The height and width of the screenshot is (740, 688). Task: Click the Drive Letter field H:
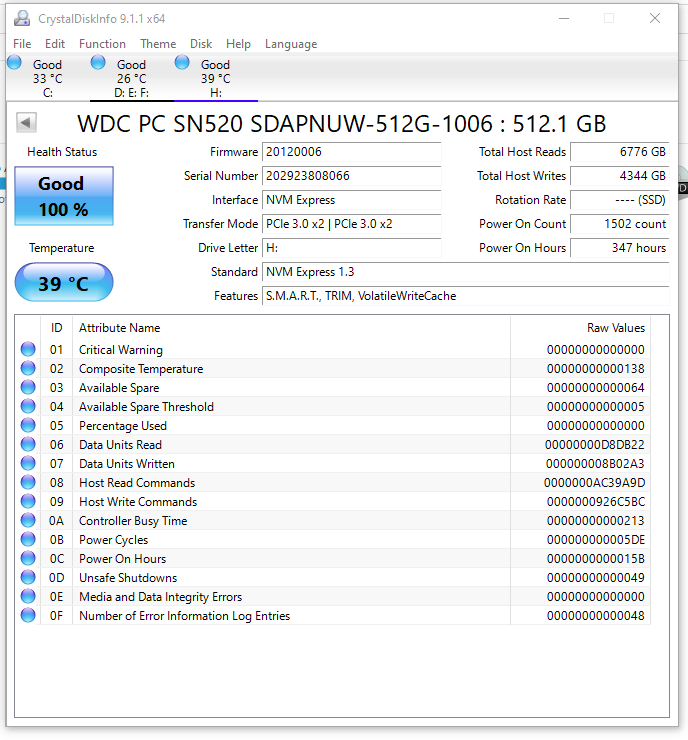tap(352, 248)
